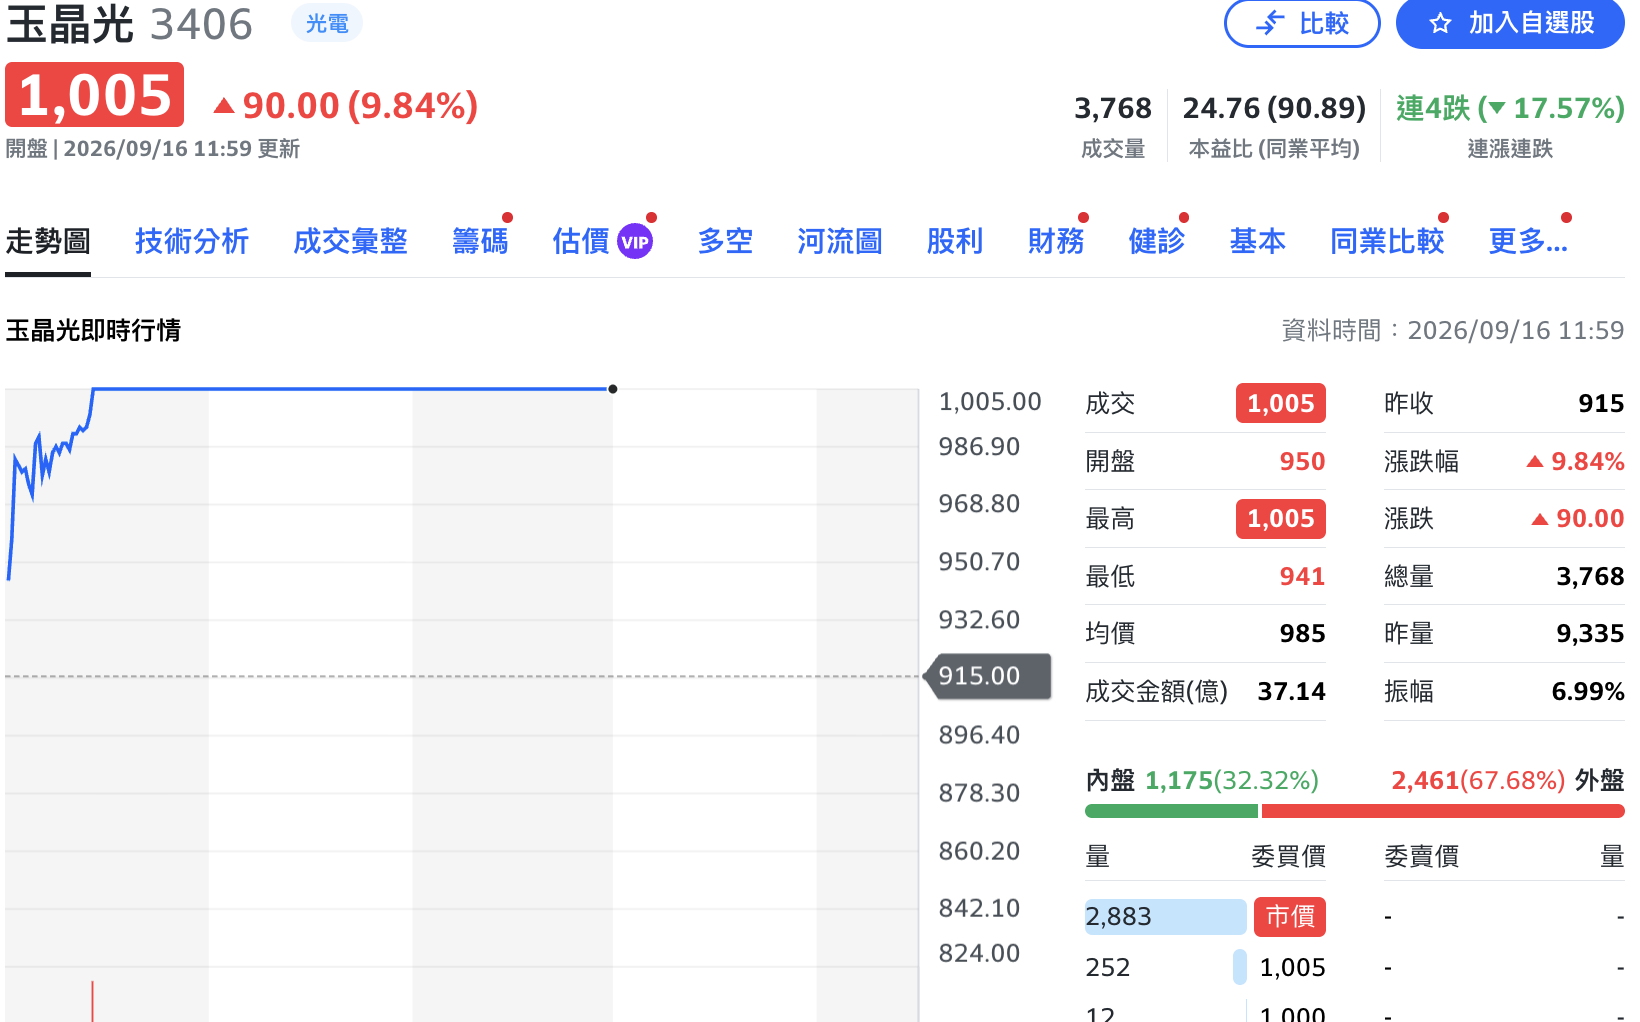1640x1022 pixels.
Task: Open the 河流圖 tab
Action: 840,241
